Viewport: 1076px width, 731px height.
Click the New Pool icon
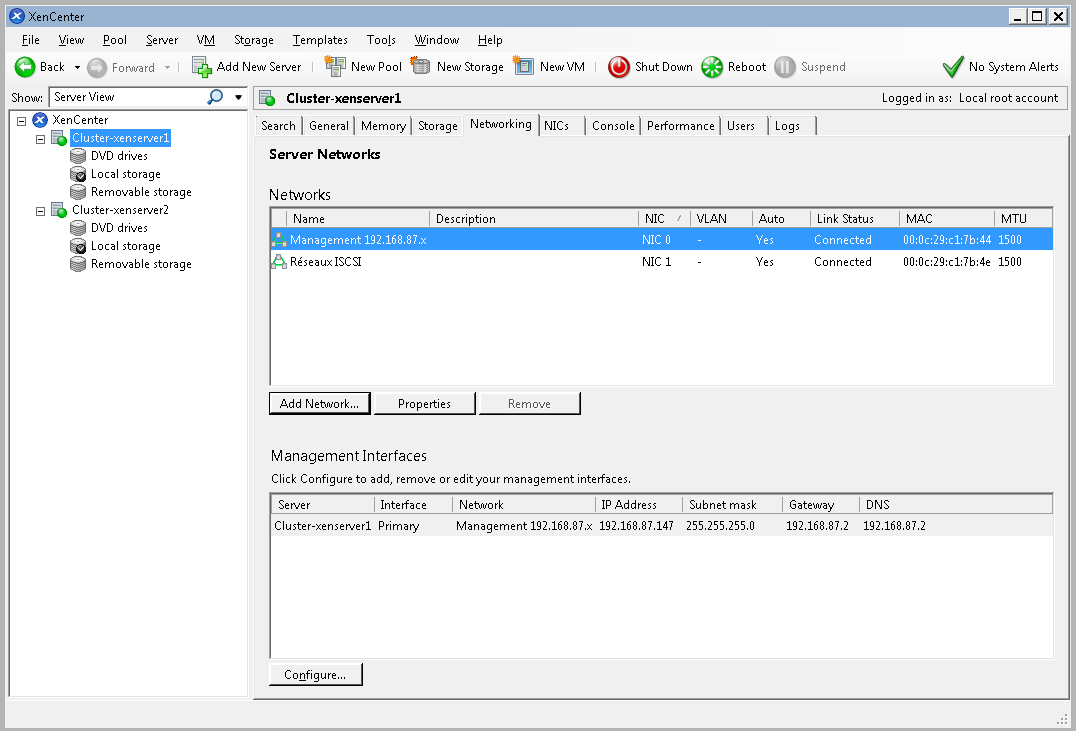(x=335, y=67)
